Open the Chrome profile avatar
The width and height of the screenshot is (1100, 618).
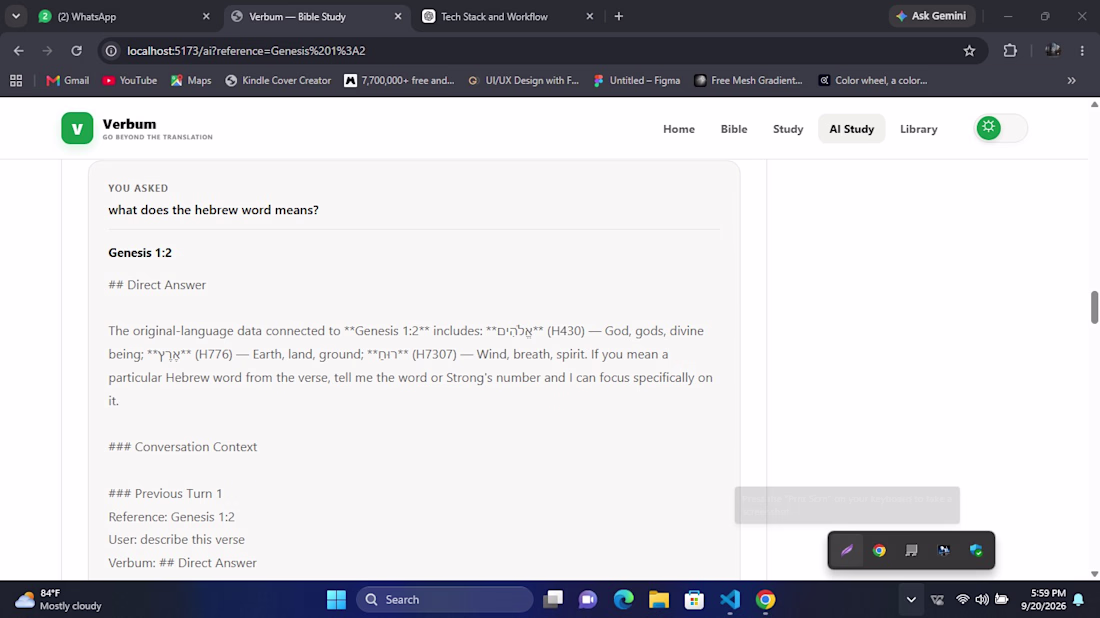(x=1052, y=51)
